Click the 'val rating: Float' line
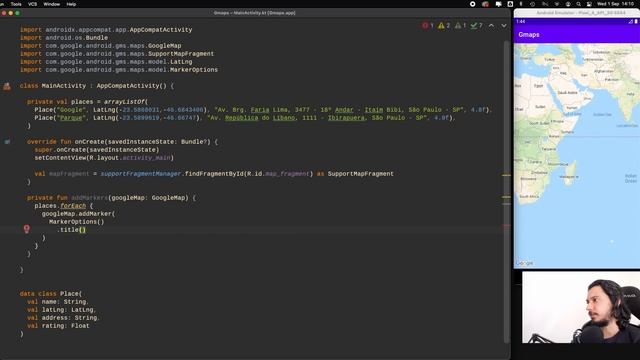 coord(58,326)
